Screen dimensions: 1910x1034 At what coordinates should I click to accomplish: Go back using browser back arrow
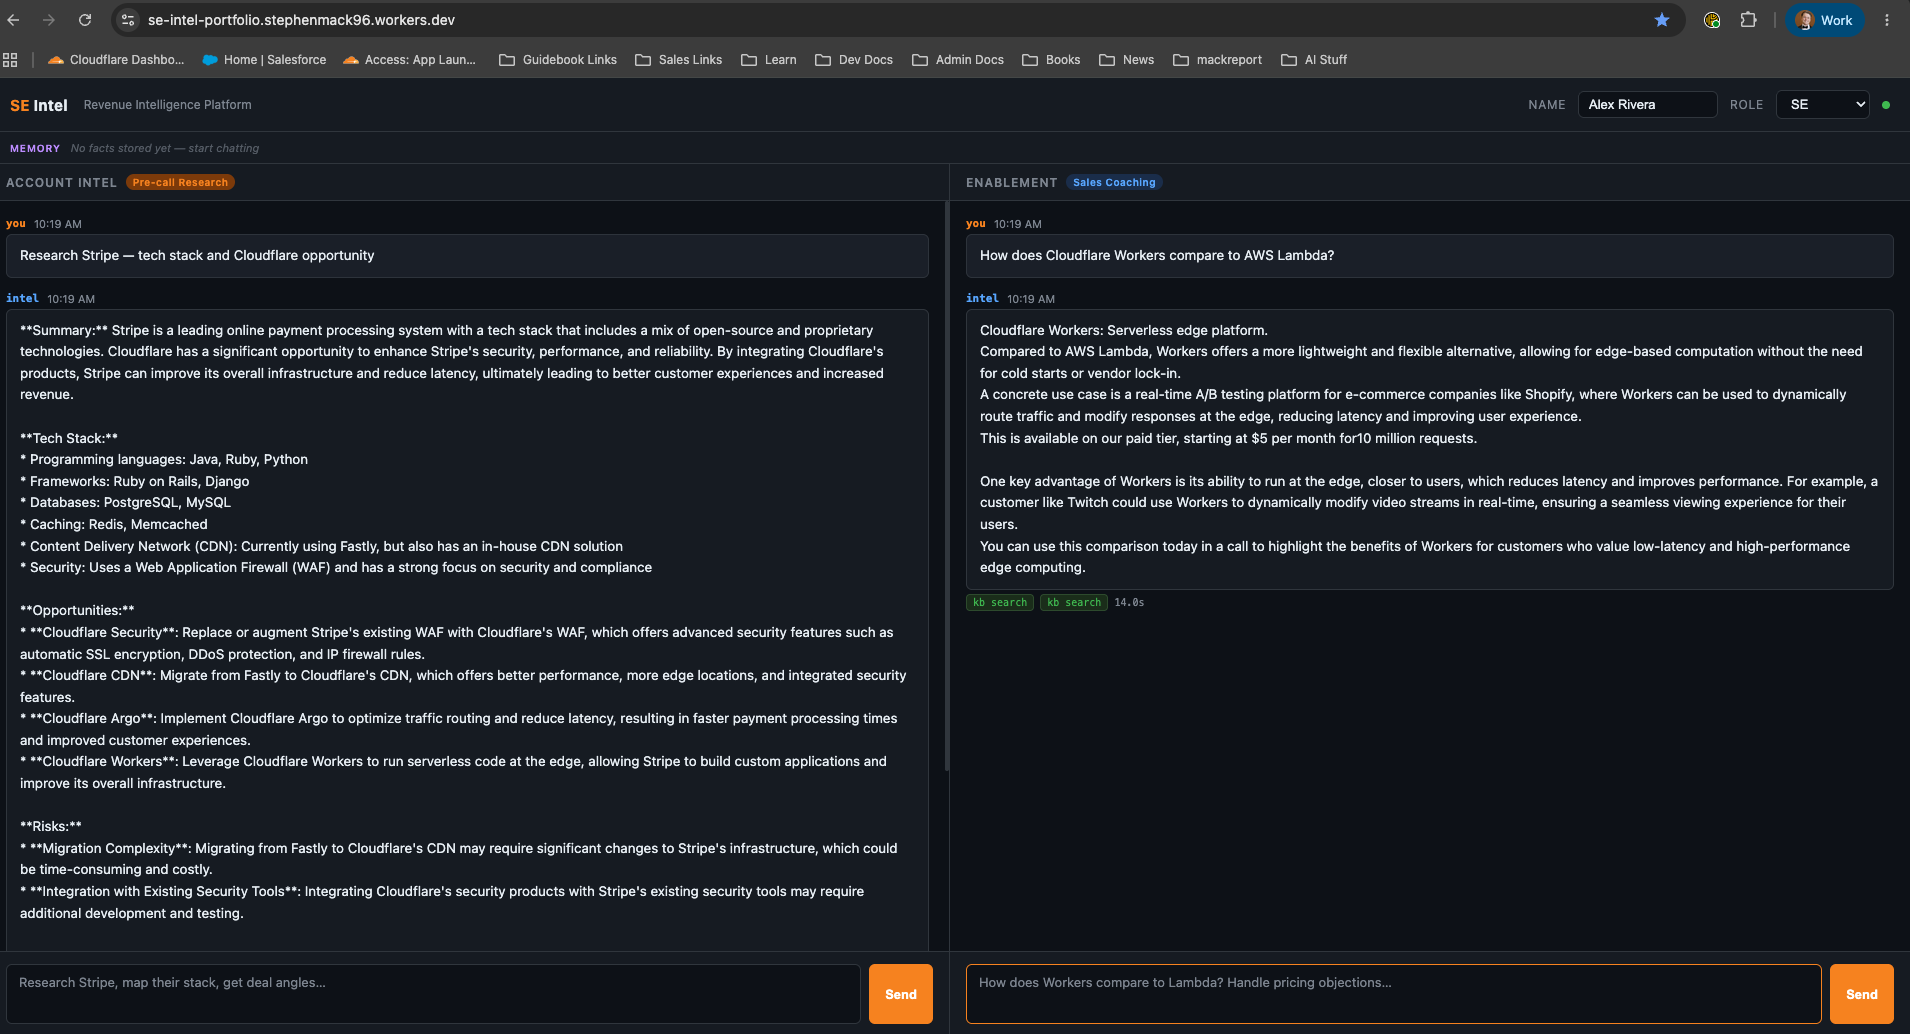(x=13, y=20)
